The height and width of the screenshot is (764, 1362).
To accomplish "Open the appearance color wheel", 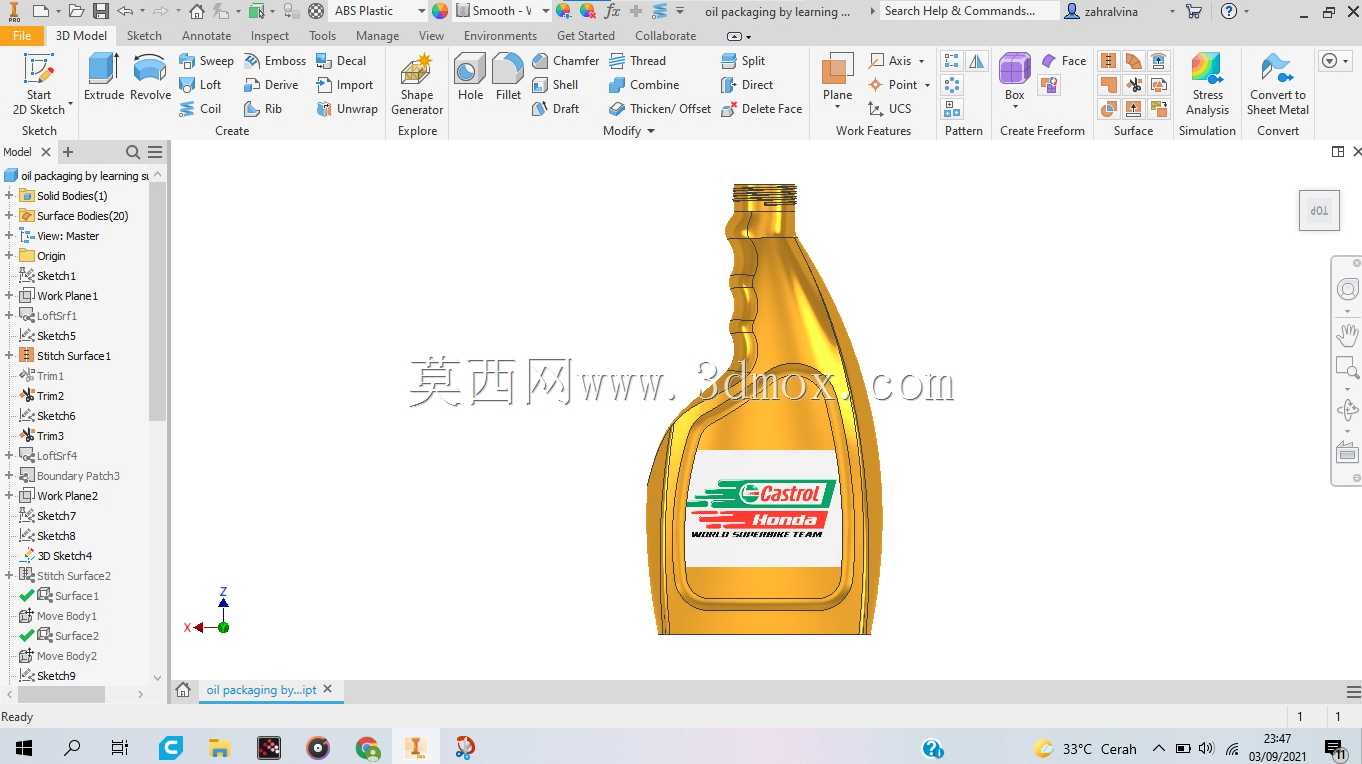I will coord(440,11).
